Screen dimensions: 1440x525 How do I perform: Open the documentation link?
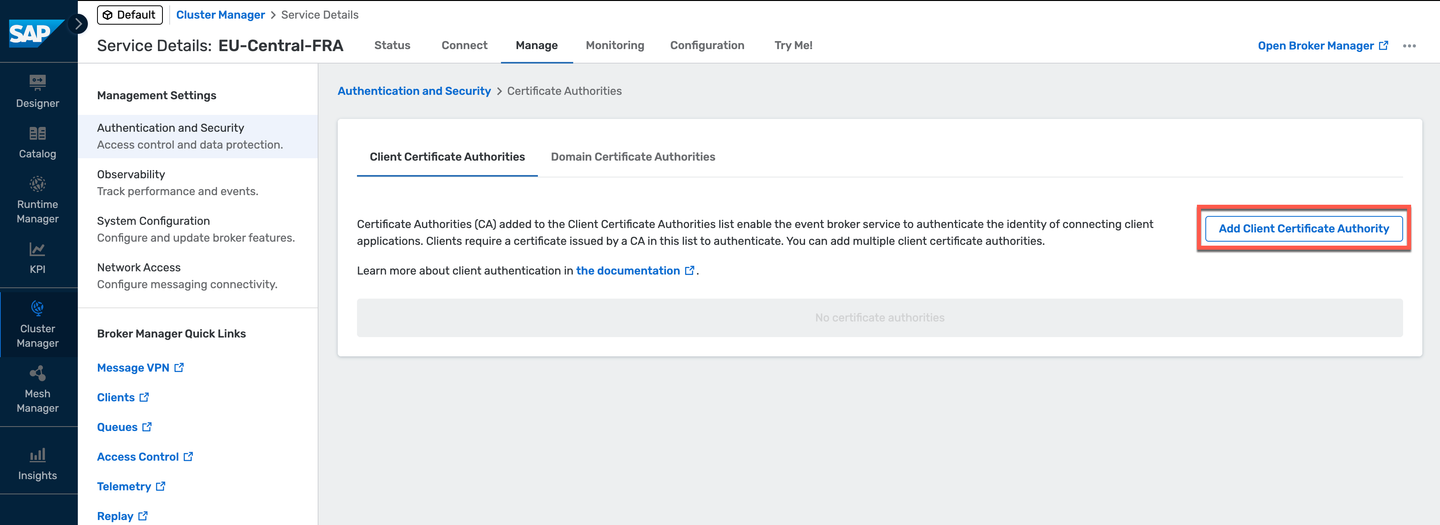click(628, 271)
